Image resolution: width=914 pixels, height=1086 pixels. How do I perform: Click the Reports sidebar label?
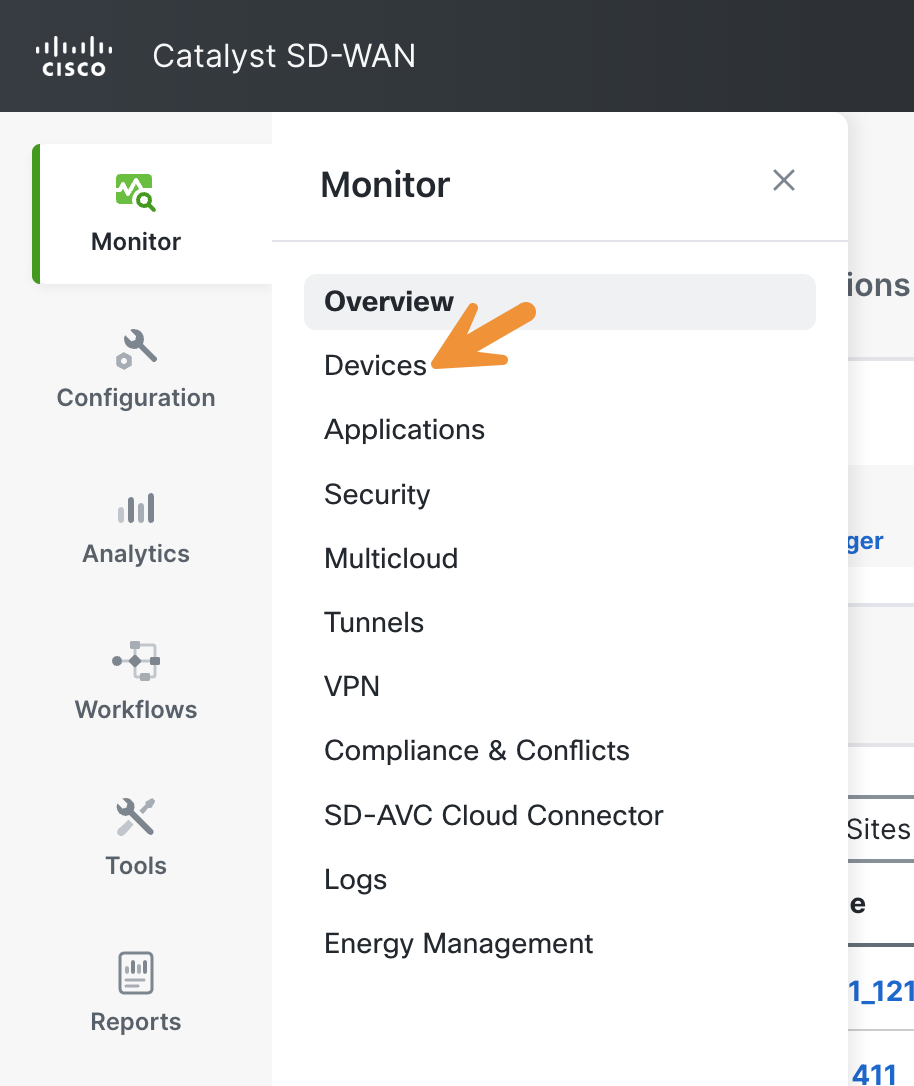coord(136,1022)
